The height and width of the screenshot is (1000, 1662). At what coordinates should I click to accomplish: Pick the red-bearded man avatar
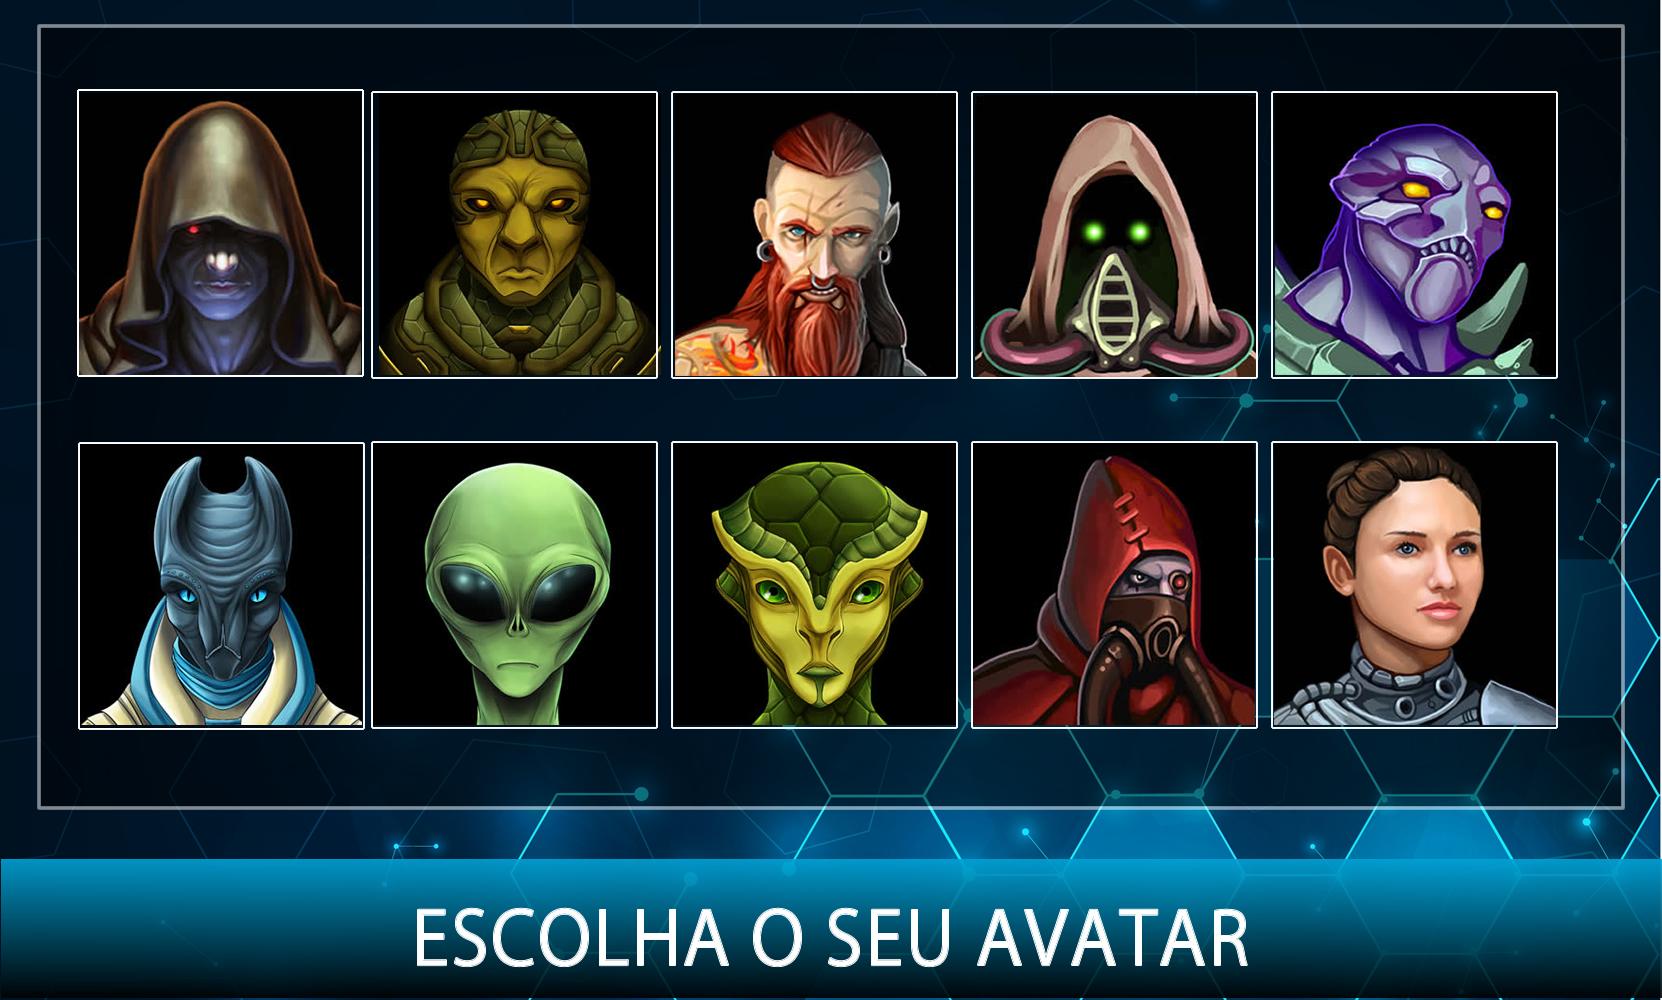814,235
